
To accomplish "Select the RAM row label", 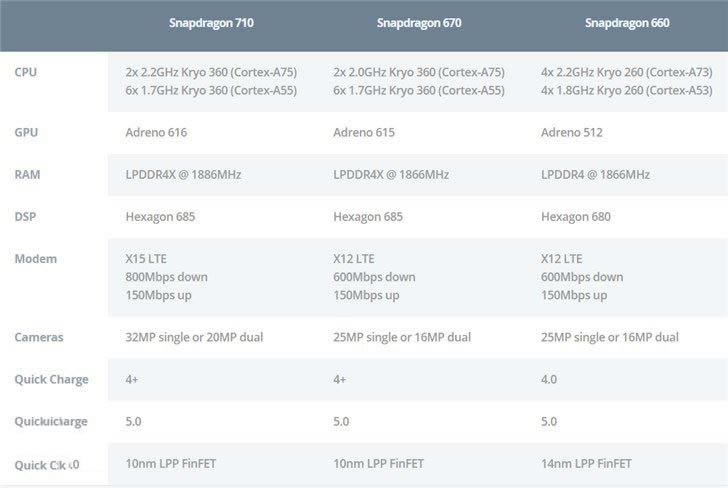I will (x=27, y=175).
